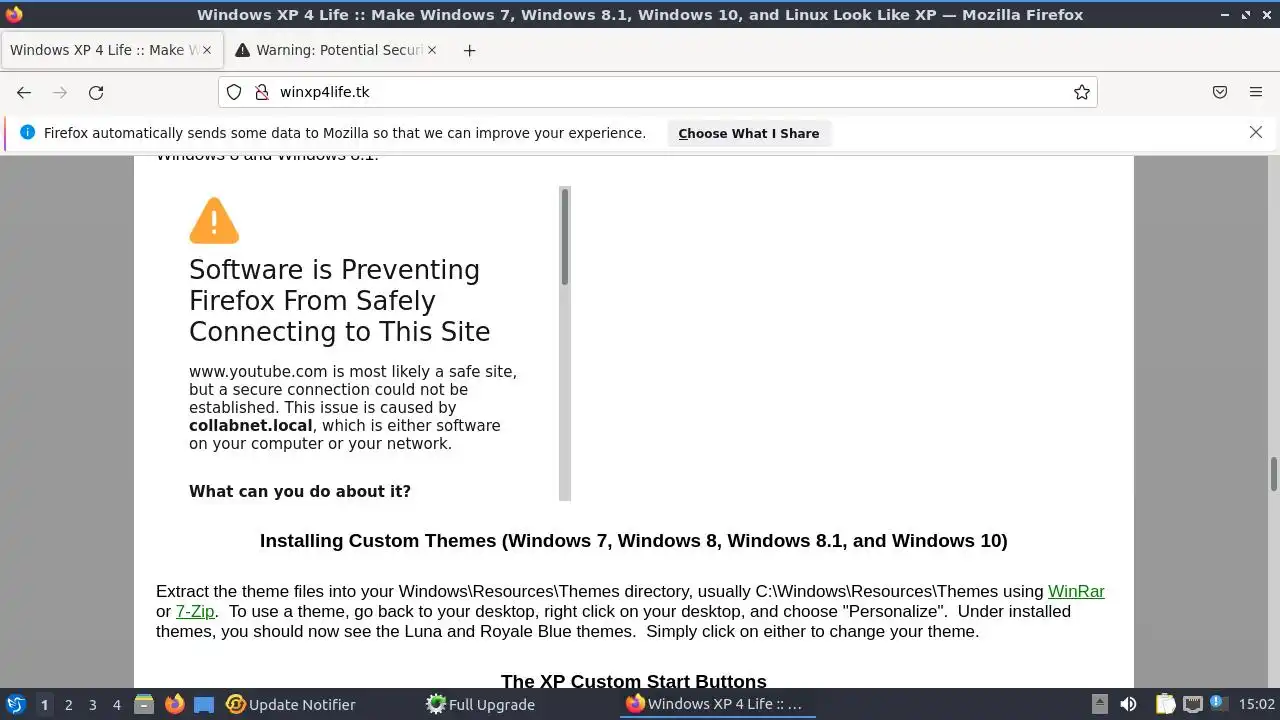Reload the current page
The height and width of the screenshot is (720, 1280).
coord(96,92)
